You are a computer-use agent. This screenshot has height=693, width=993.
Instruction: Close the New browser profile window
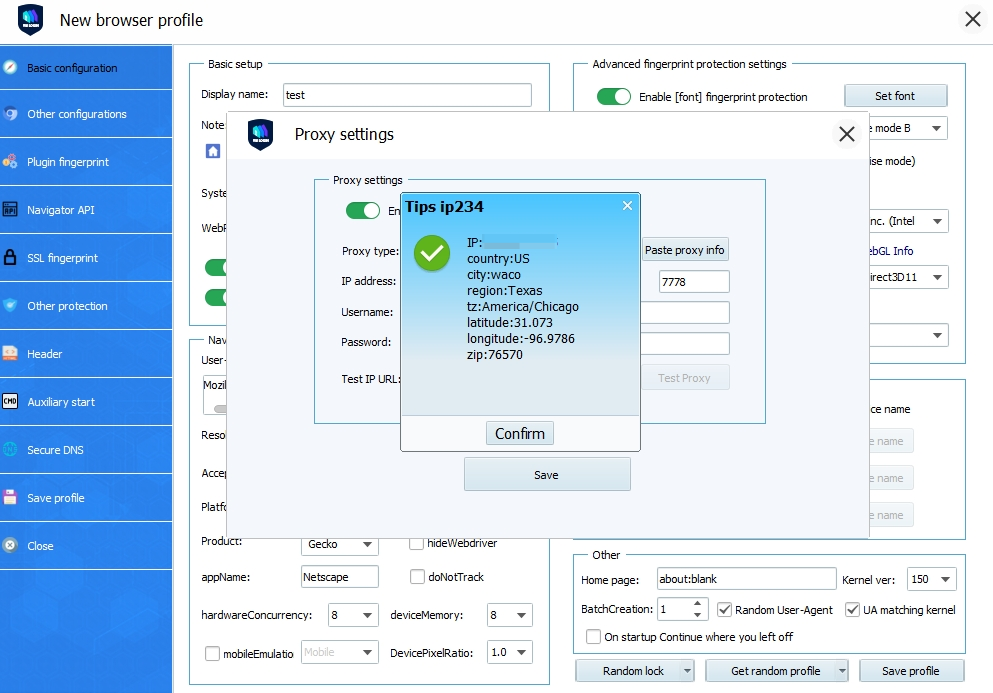[x=973, y=19]
